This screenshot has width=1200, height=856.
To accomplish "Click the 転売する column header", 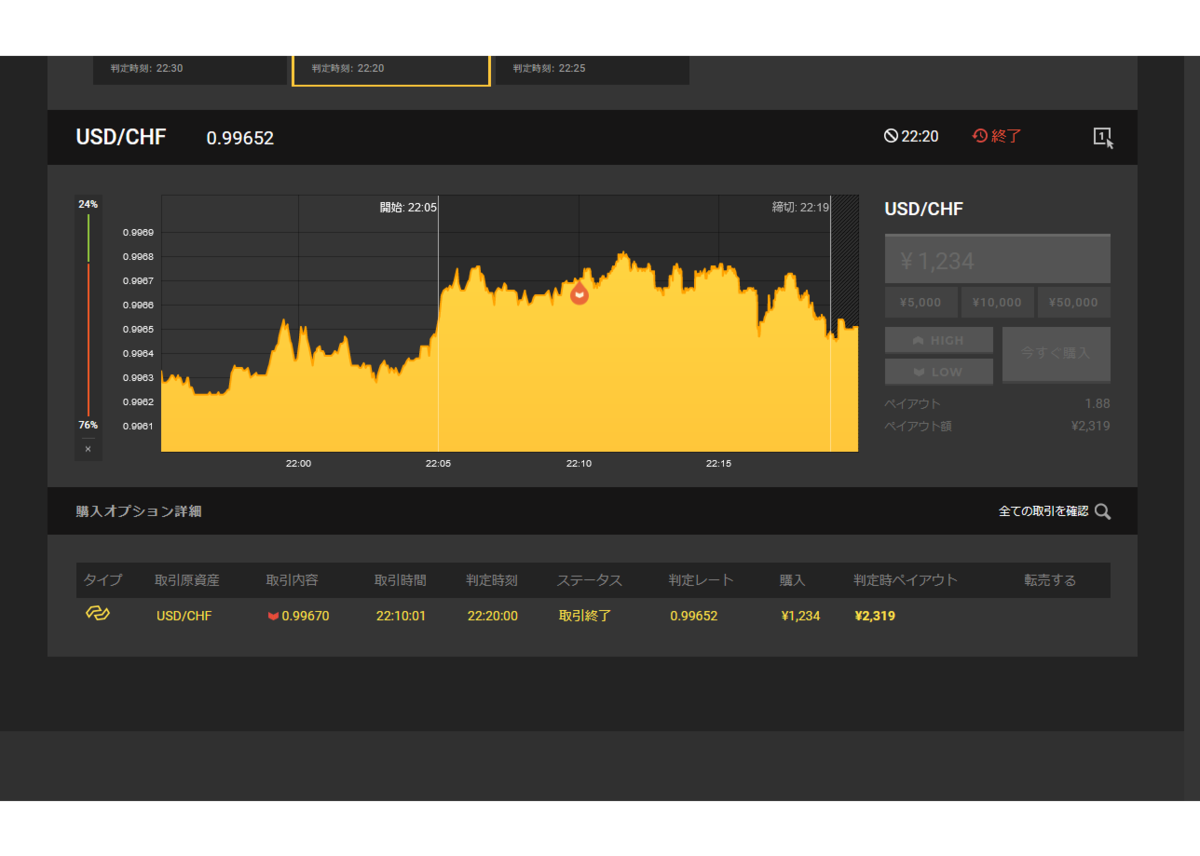I will (1050, 581).
